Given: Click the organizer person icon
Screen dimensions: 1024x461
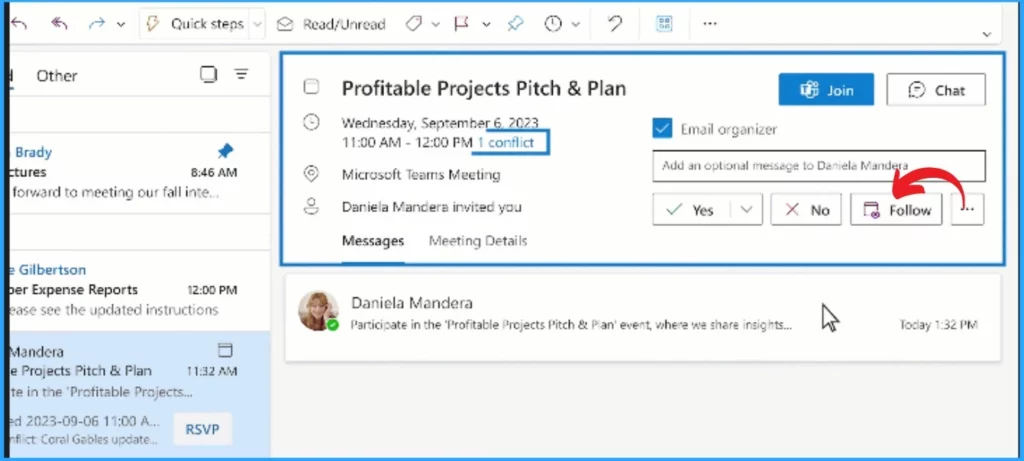Looking at the screenshot, I should tap(312, 207).
